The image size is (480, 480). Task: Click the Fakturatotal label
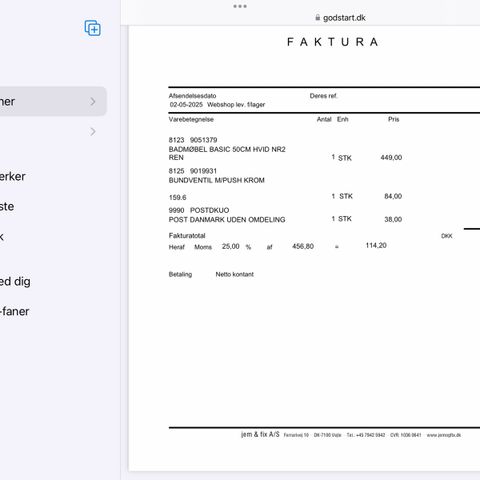(187, 236)
